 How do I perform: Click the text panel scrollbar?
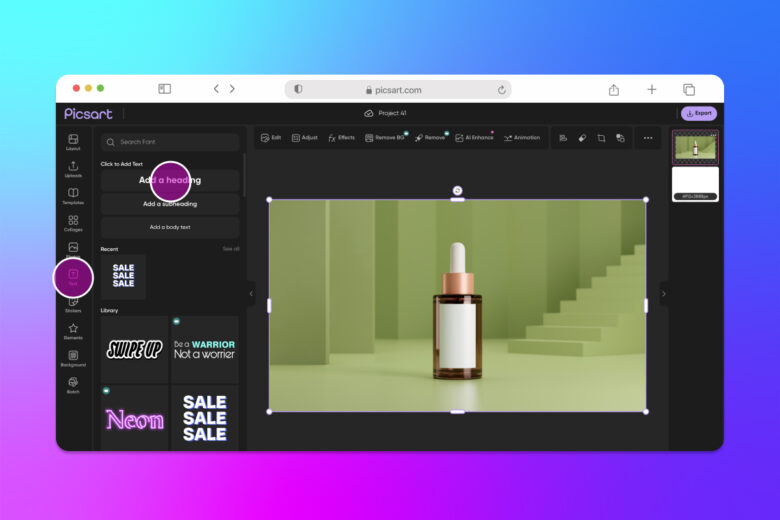pos(244,174)
